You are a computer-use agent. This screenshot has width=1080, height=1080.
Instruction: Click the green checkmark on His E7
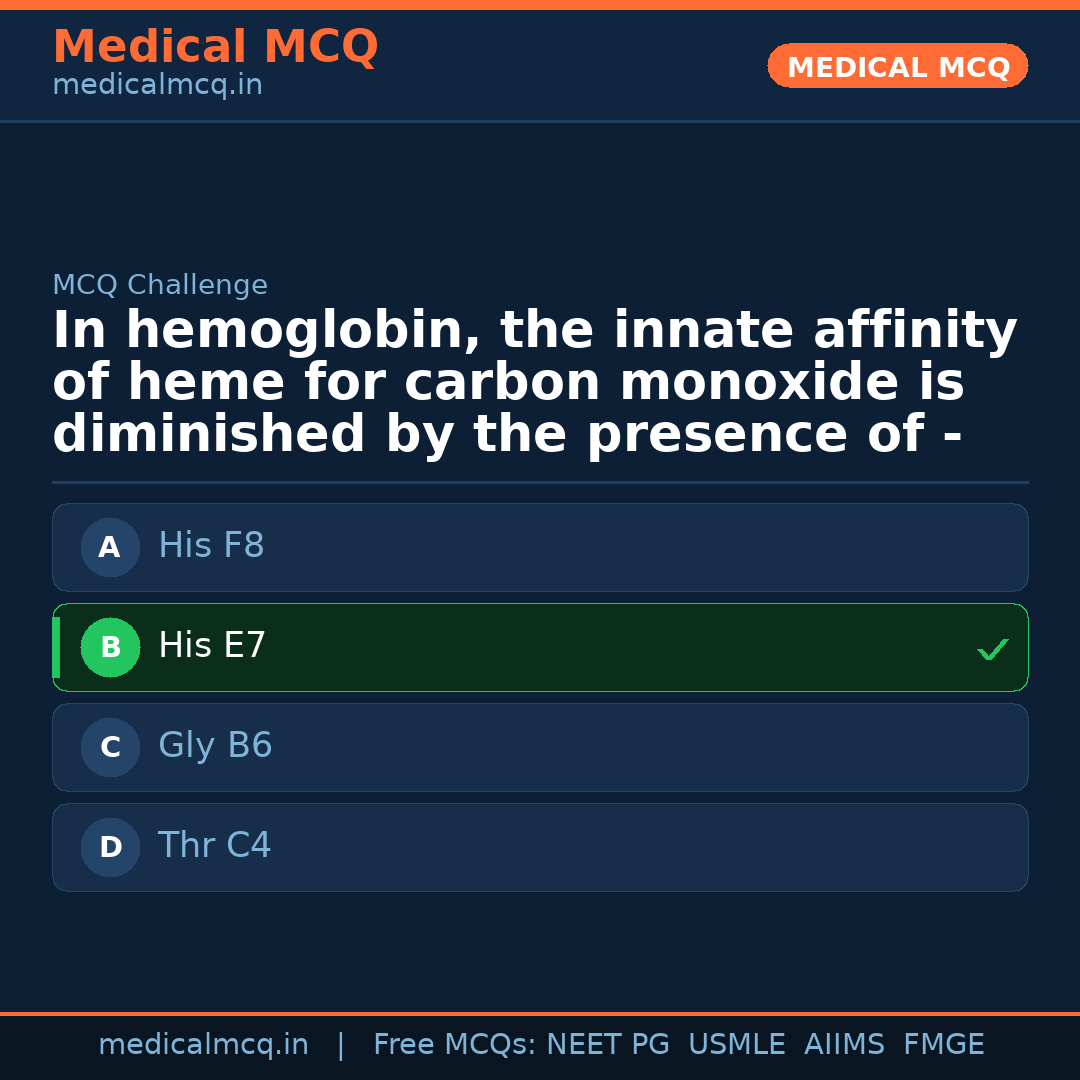pyautogui.click(x=992, y=650)
